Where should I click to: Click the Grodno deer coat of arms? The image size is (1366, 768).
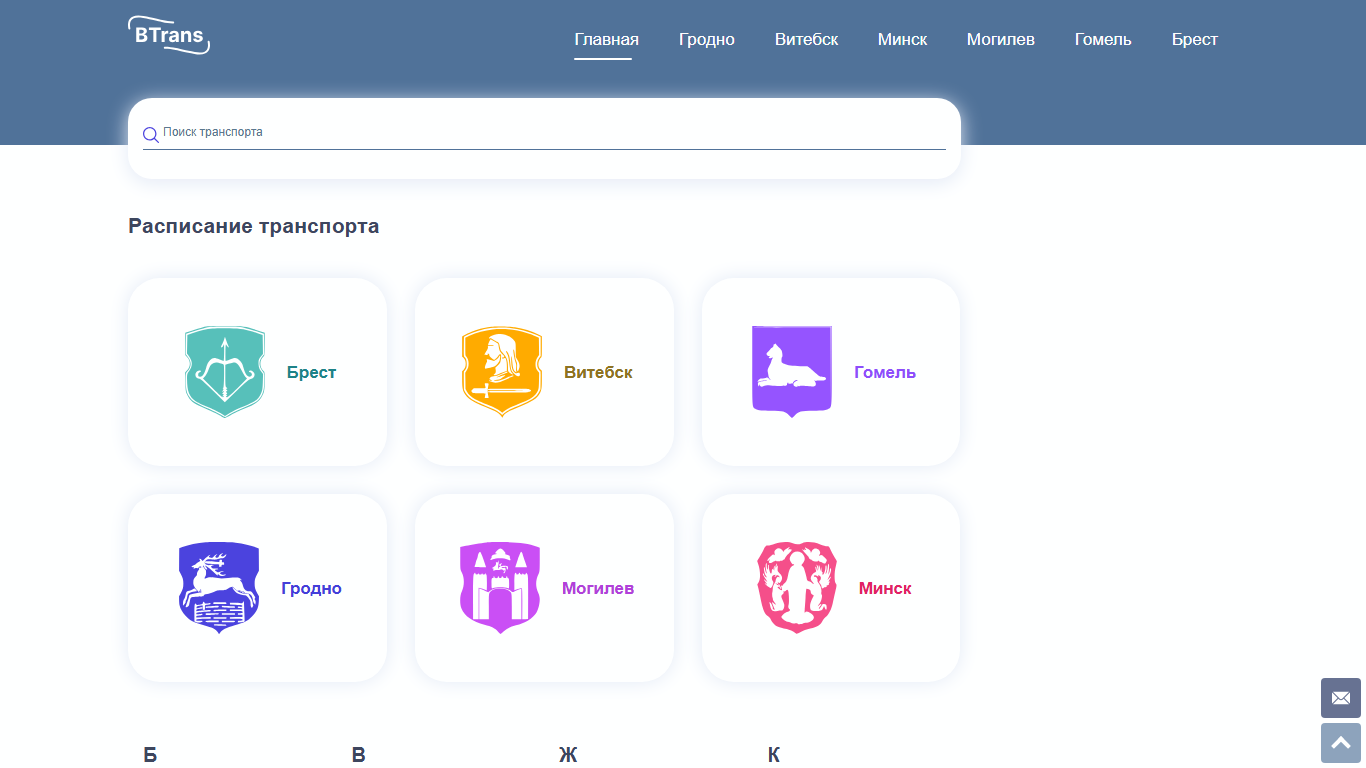[219, 588]
